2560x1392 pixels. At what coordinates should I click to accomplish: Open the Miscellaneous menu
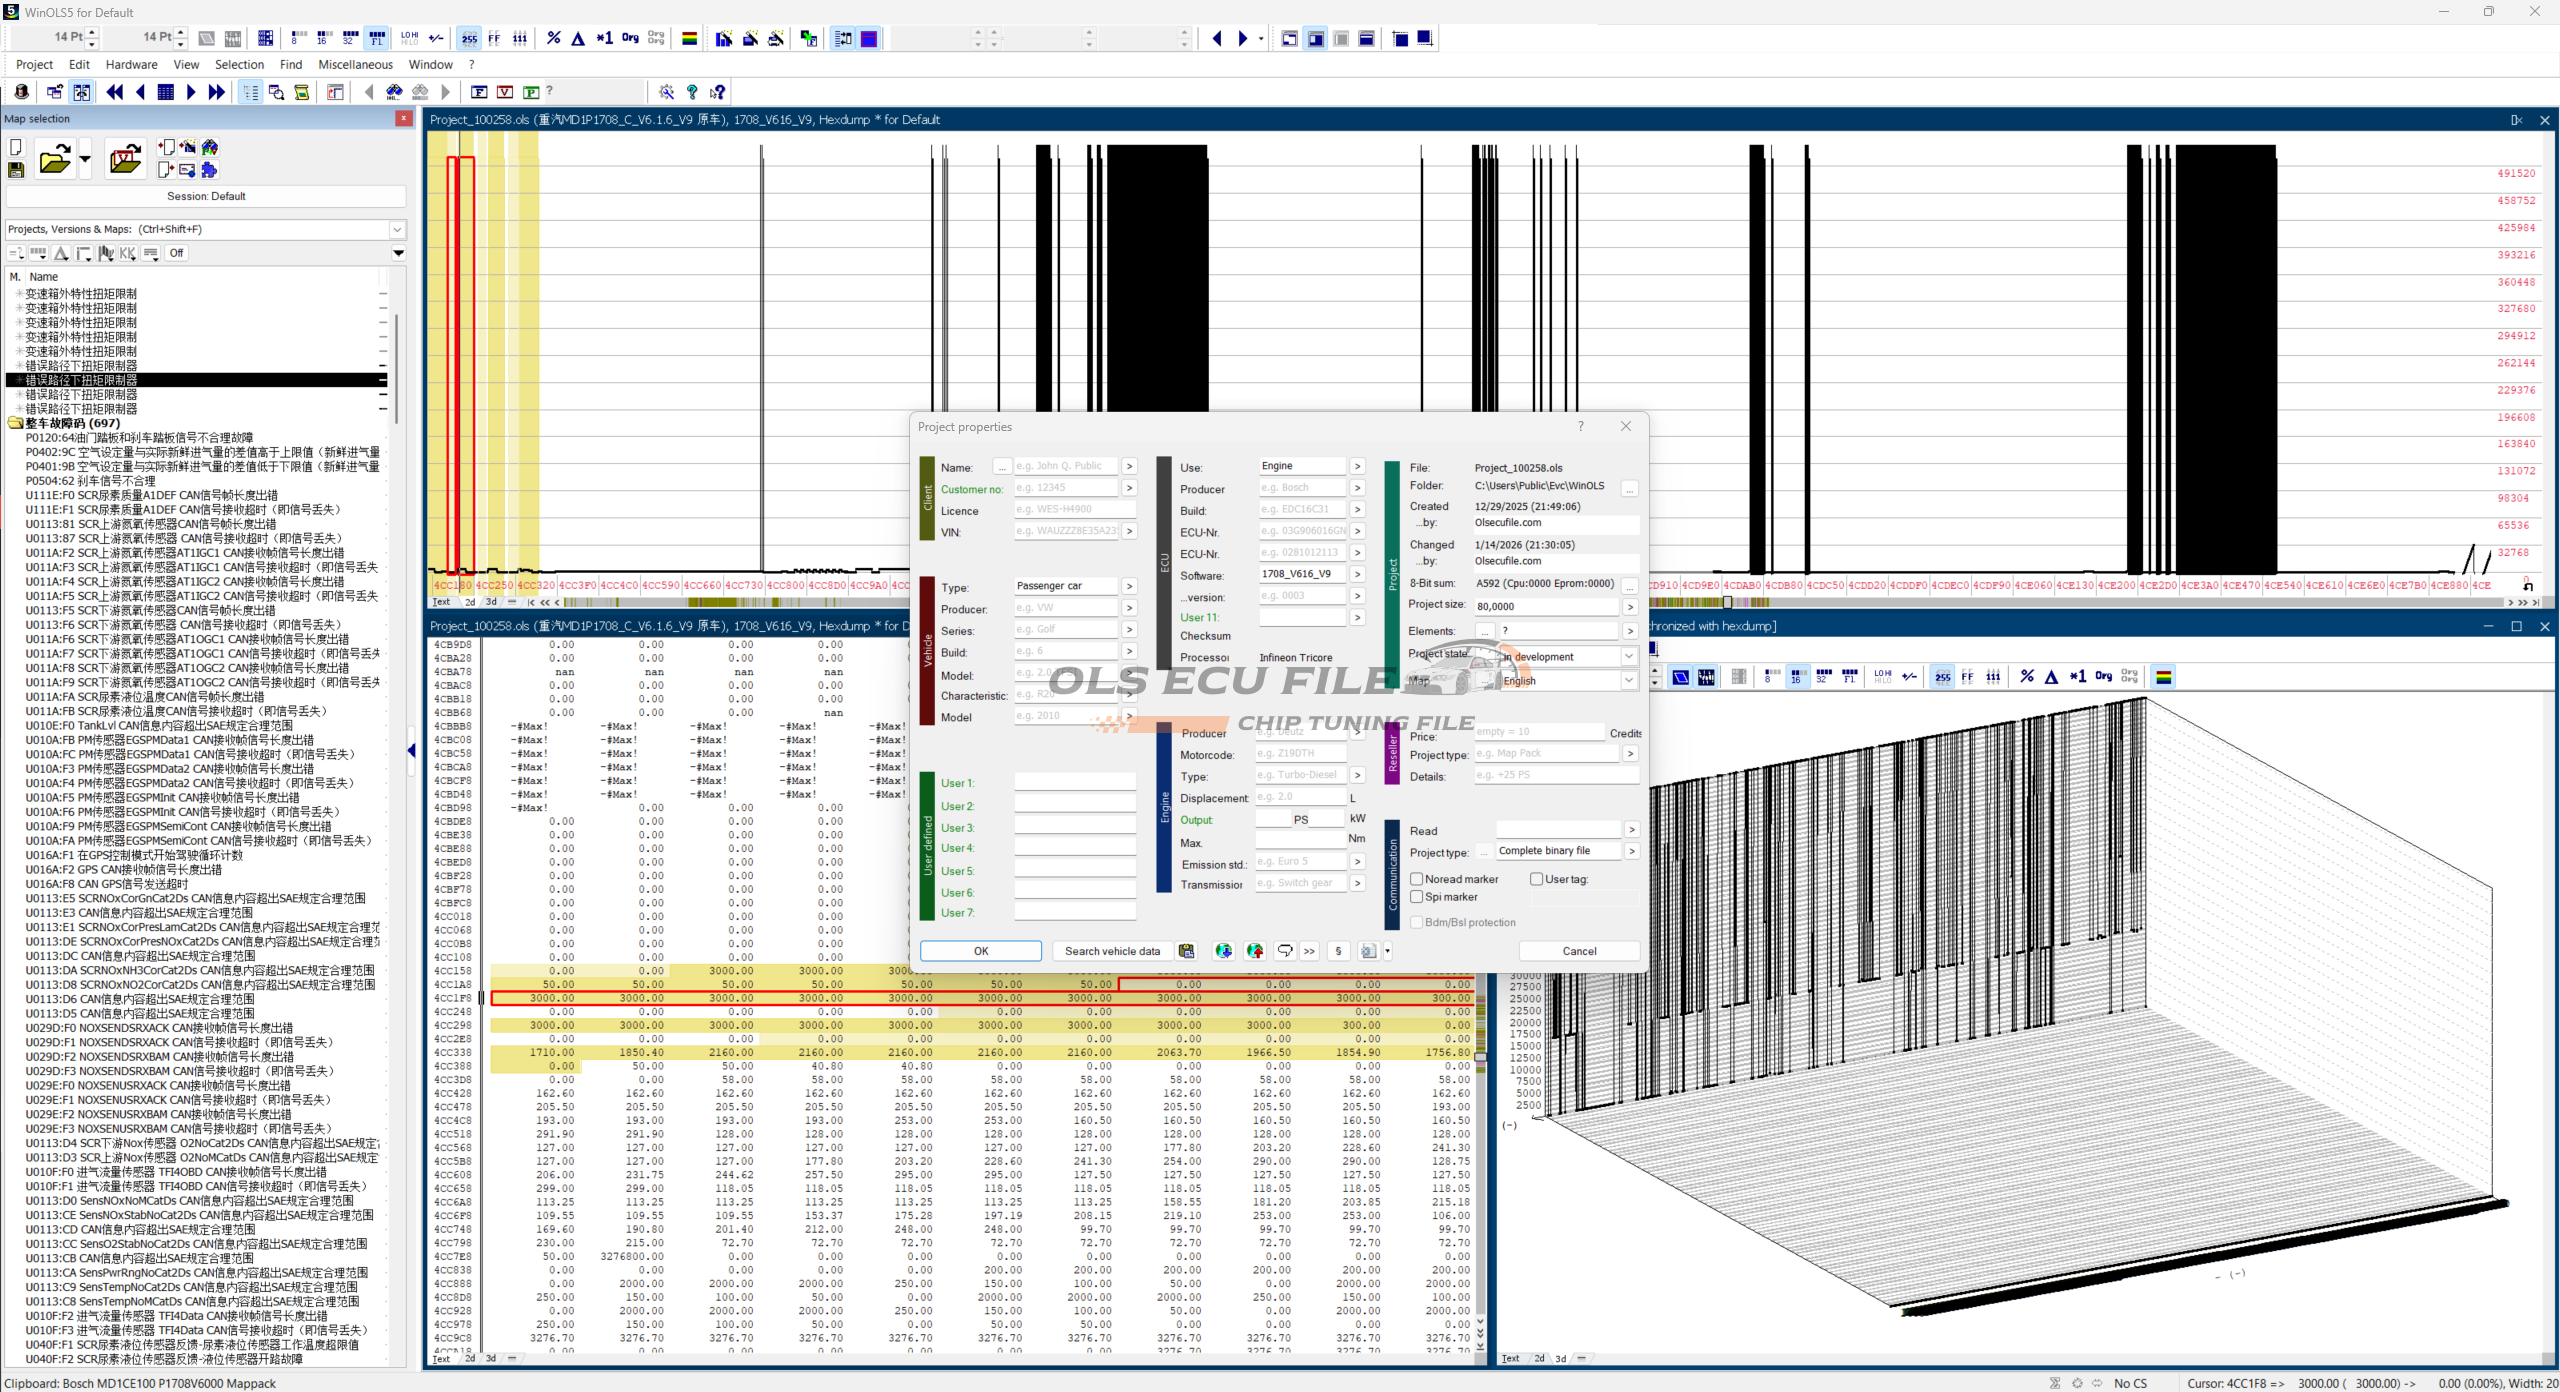pos(355,64)
